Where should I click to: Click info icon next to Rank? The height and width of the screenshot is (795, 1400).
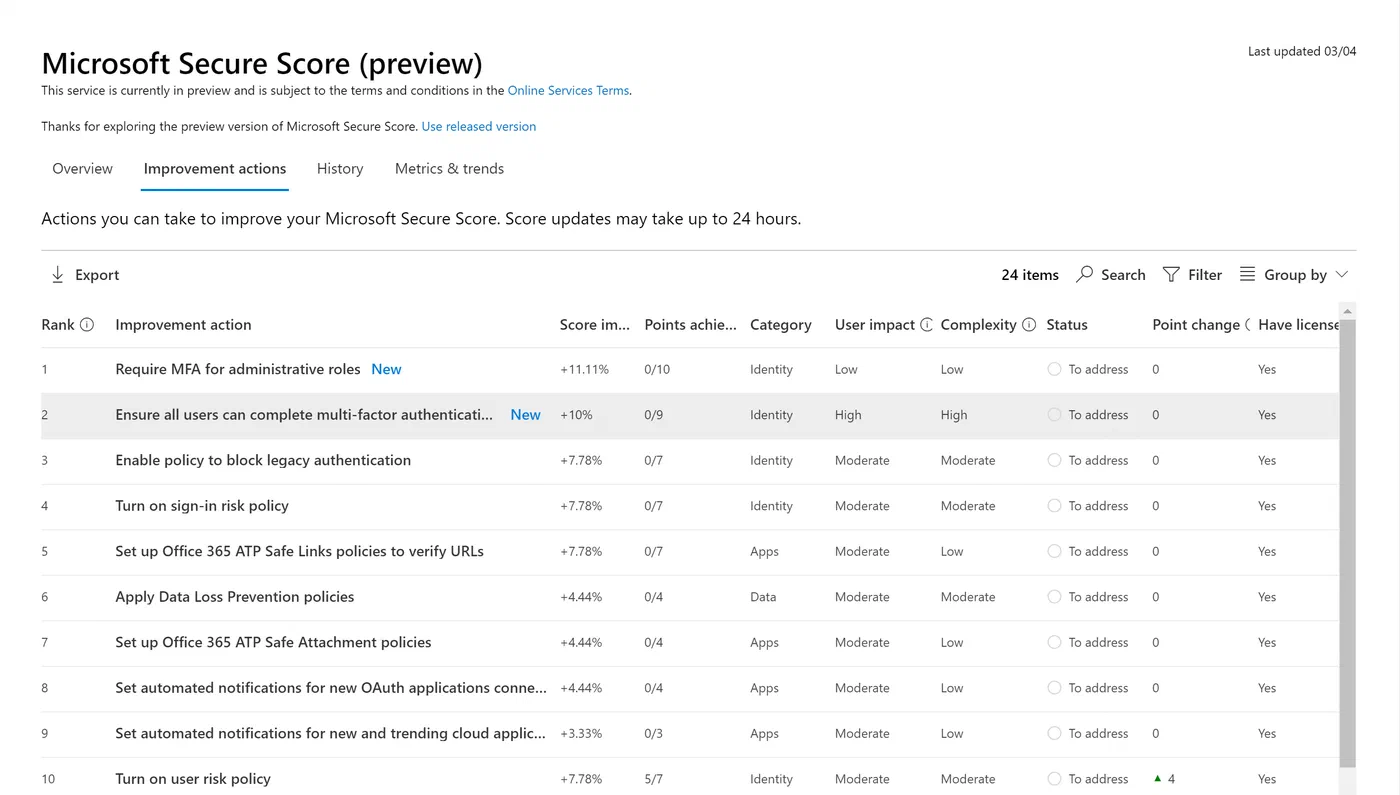tap(87, 324)
